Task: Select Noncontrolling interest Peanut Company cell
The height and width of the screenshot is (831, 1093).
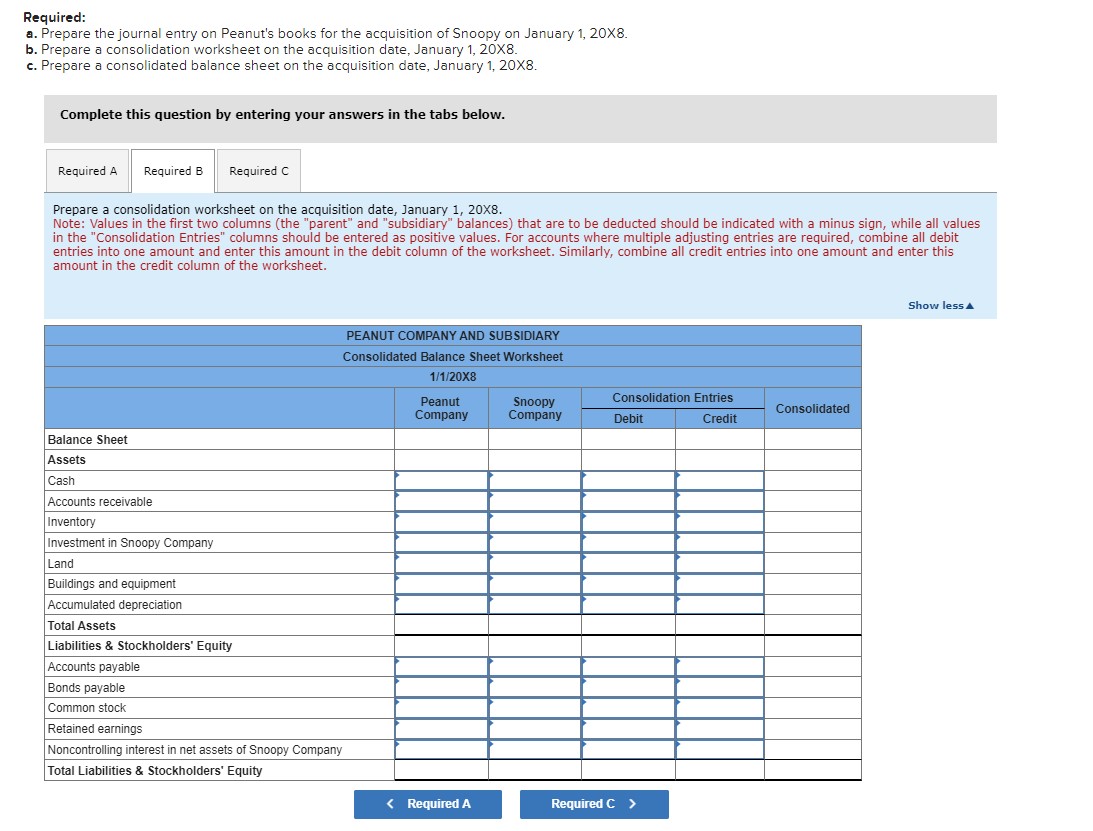Action: [441, 749]
